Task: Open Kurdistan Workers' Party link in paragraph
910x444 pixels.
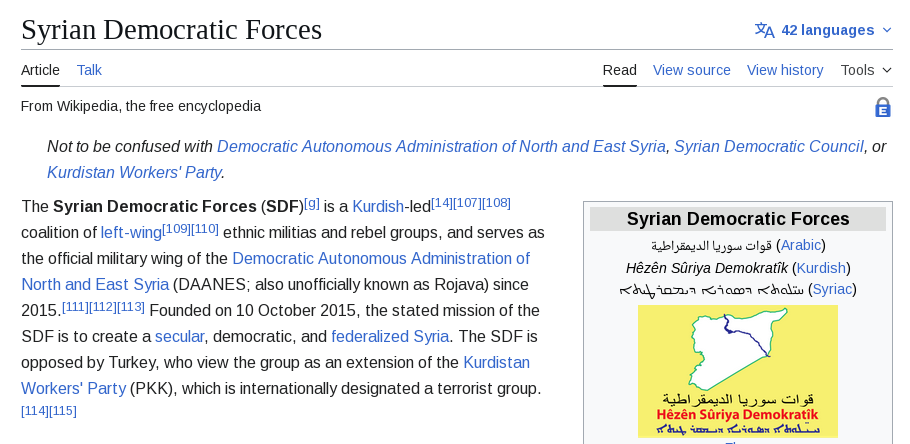Action: coord(496,362)
